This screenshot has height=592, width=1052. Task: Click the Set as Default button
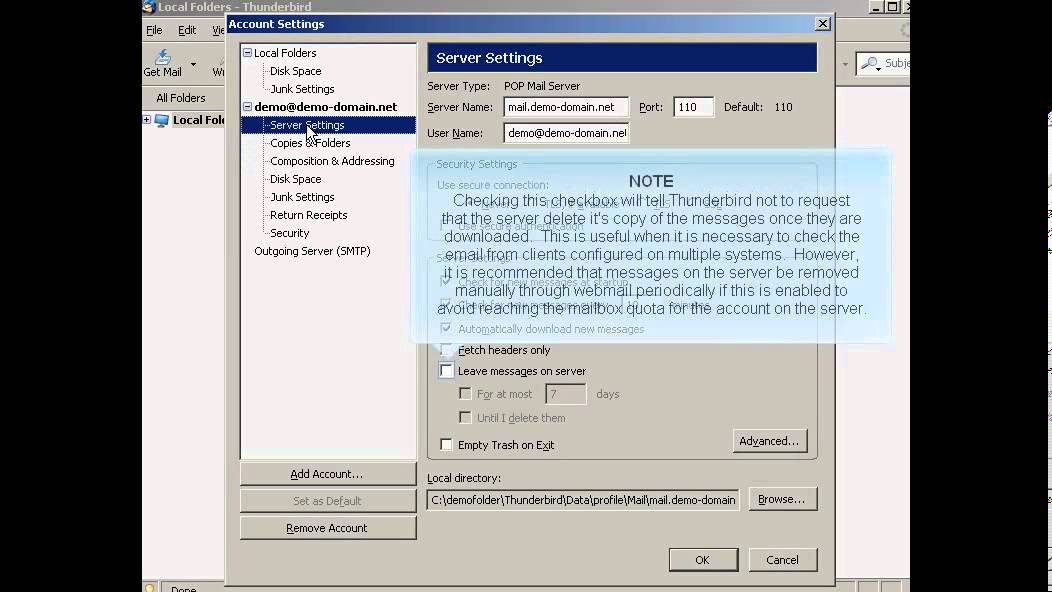point(327,501)
